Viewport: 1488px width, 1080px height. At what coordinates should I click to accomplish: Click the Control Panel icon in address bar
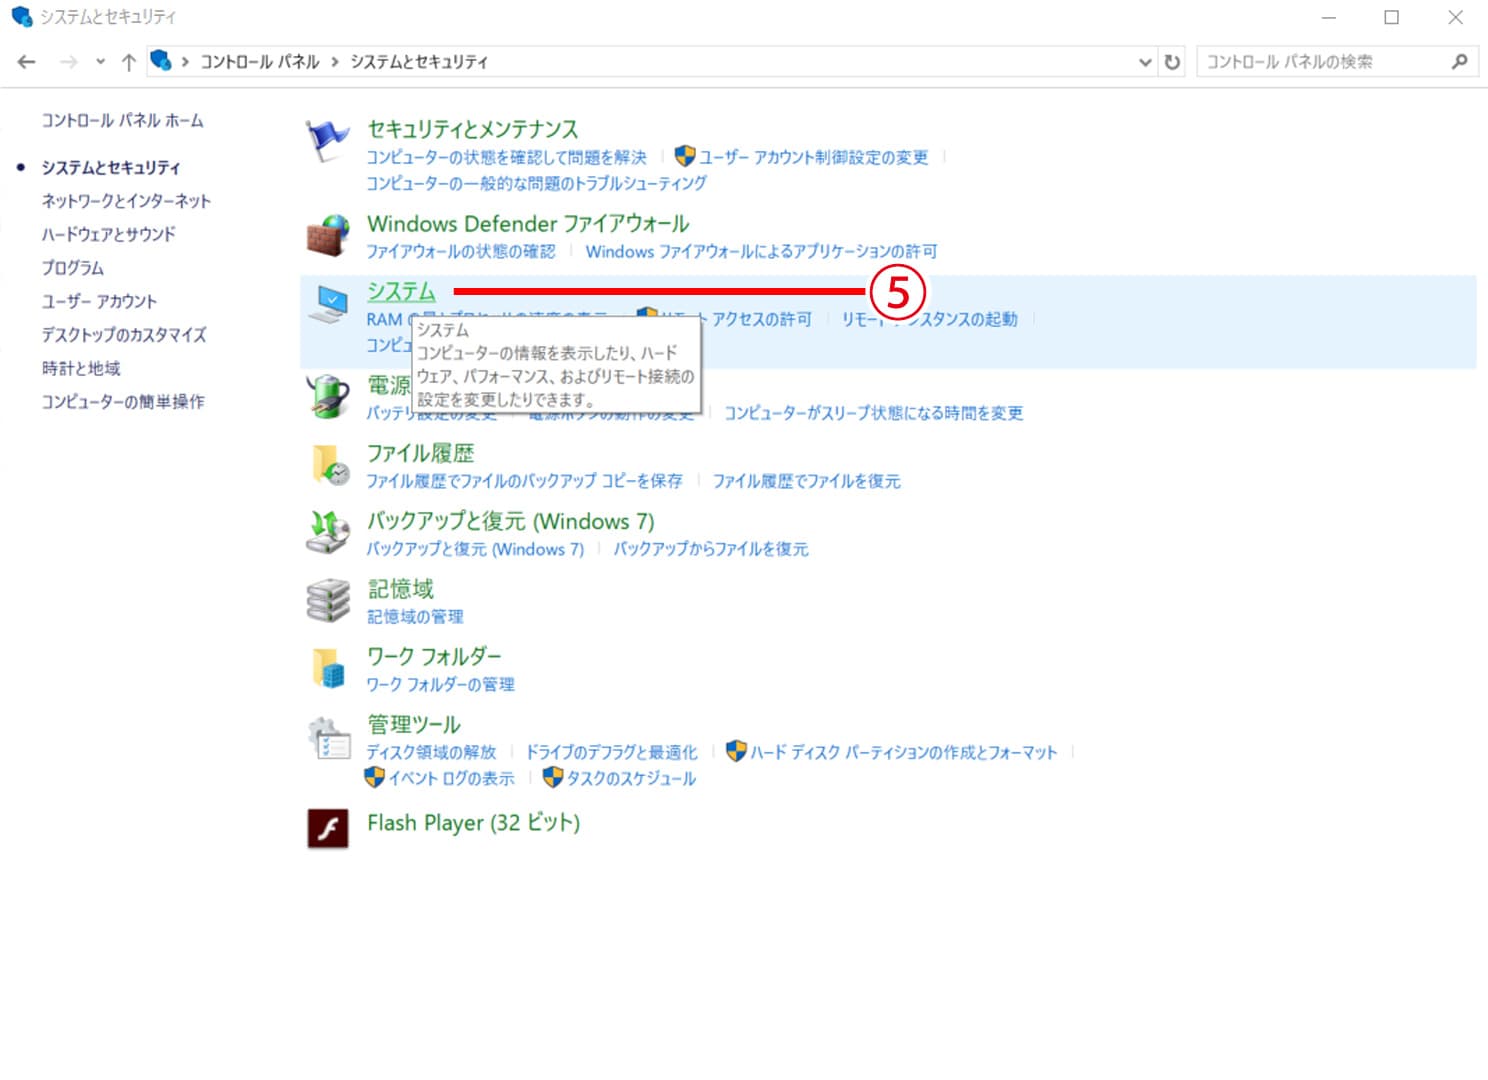[161, 61]
